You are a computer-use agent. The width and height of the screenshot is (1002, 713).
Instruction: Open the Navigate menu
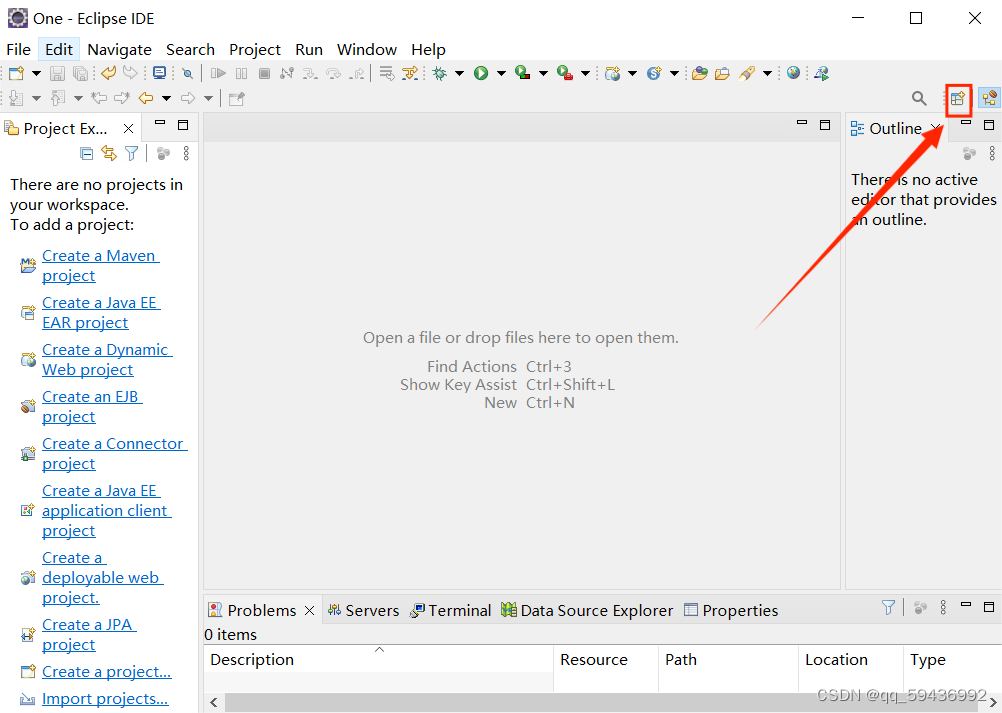tap(119, 50)
